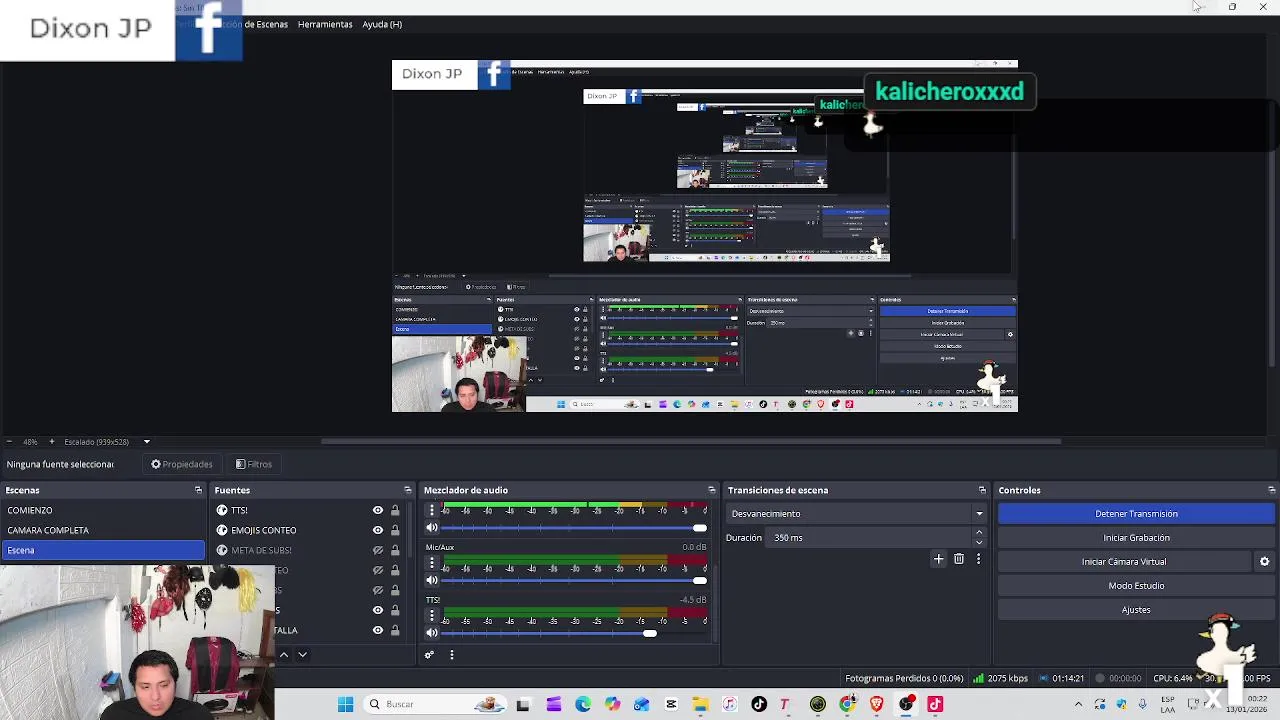Screen dimensions: 1280x720
Task: Click Iniciar Cámara Virtual button
Action: pyautogui.click(x=1124, y=562)
